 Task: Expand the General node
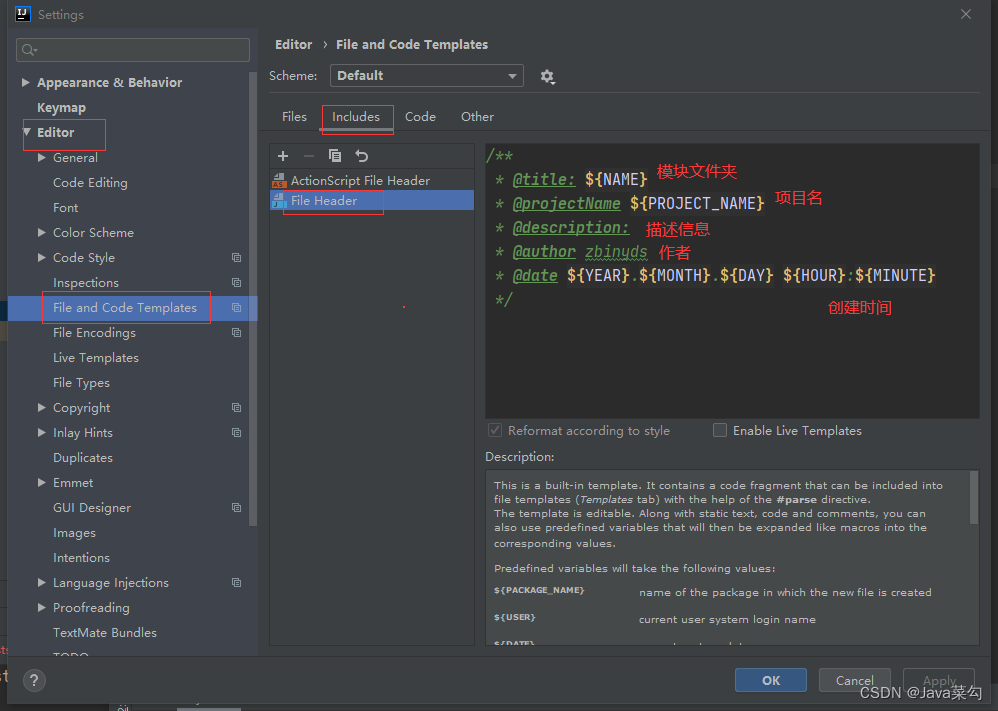click(41, 157)
